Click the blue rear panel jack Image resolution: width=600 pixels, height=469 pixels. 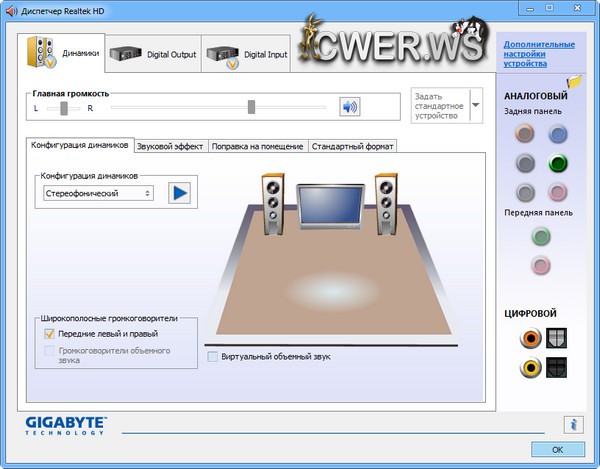(x=557, y=134)
